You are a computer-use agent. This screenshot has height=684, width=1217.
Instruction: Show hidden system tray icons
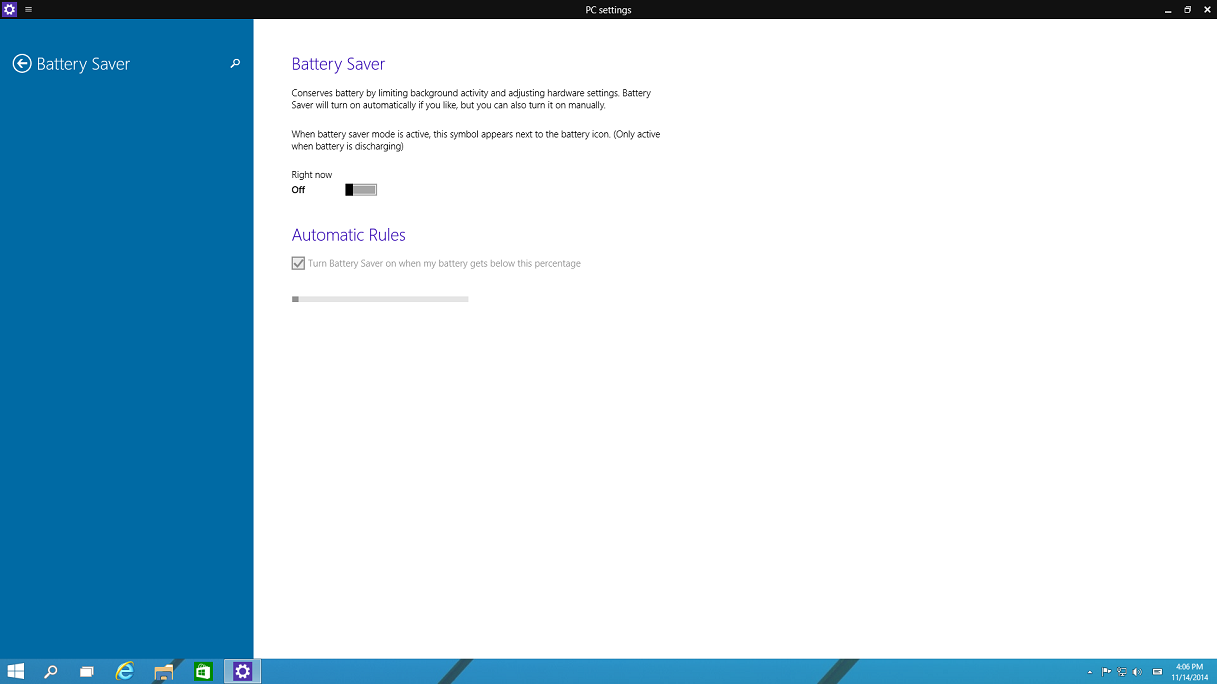(1089, 672)
